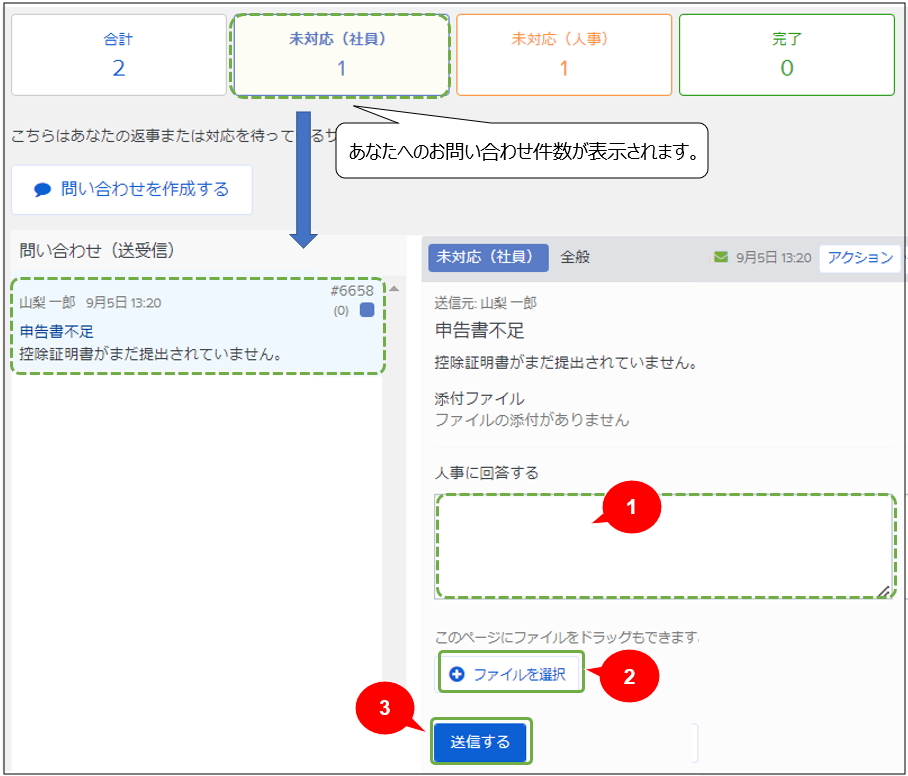
Task: Open the アクション dropdown menu
Action: click(859, 257)
